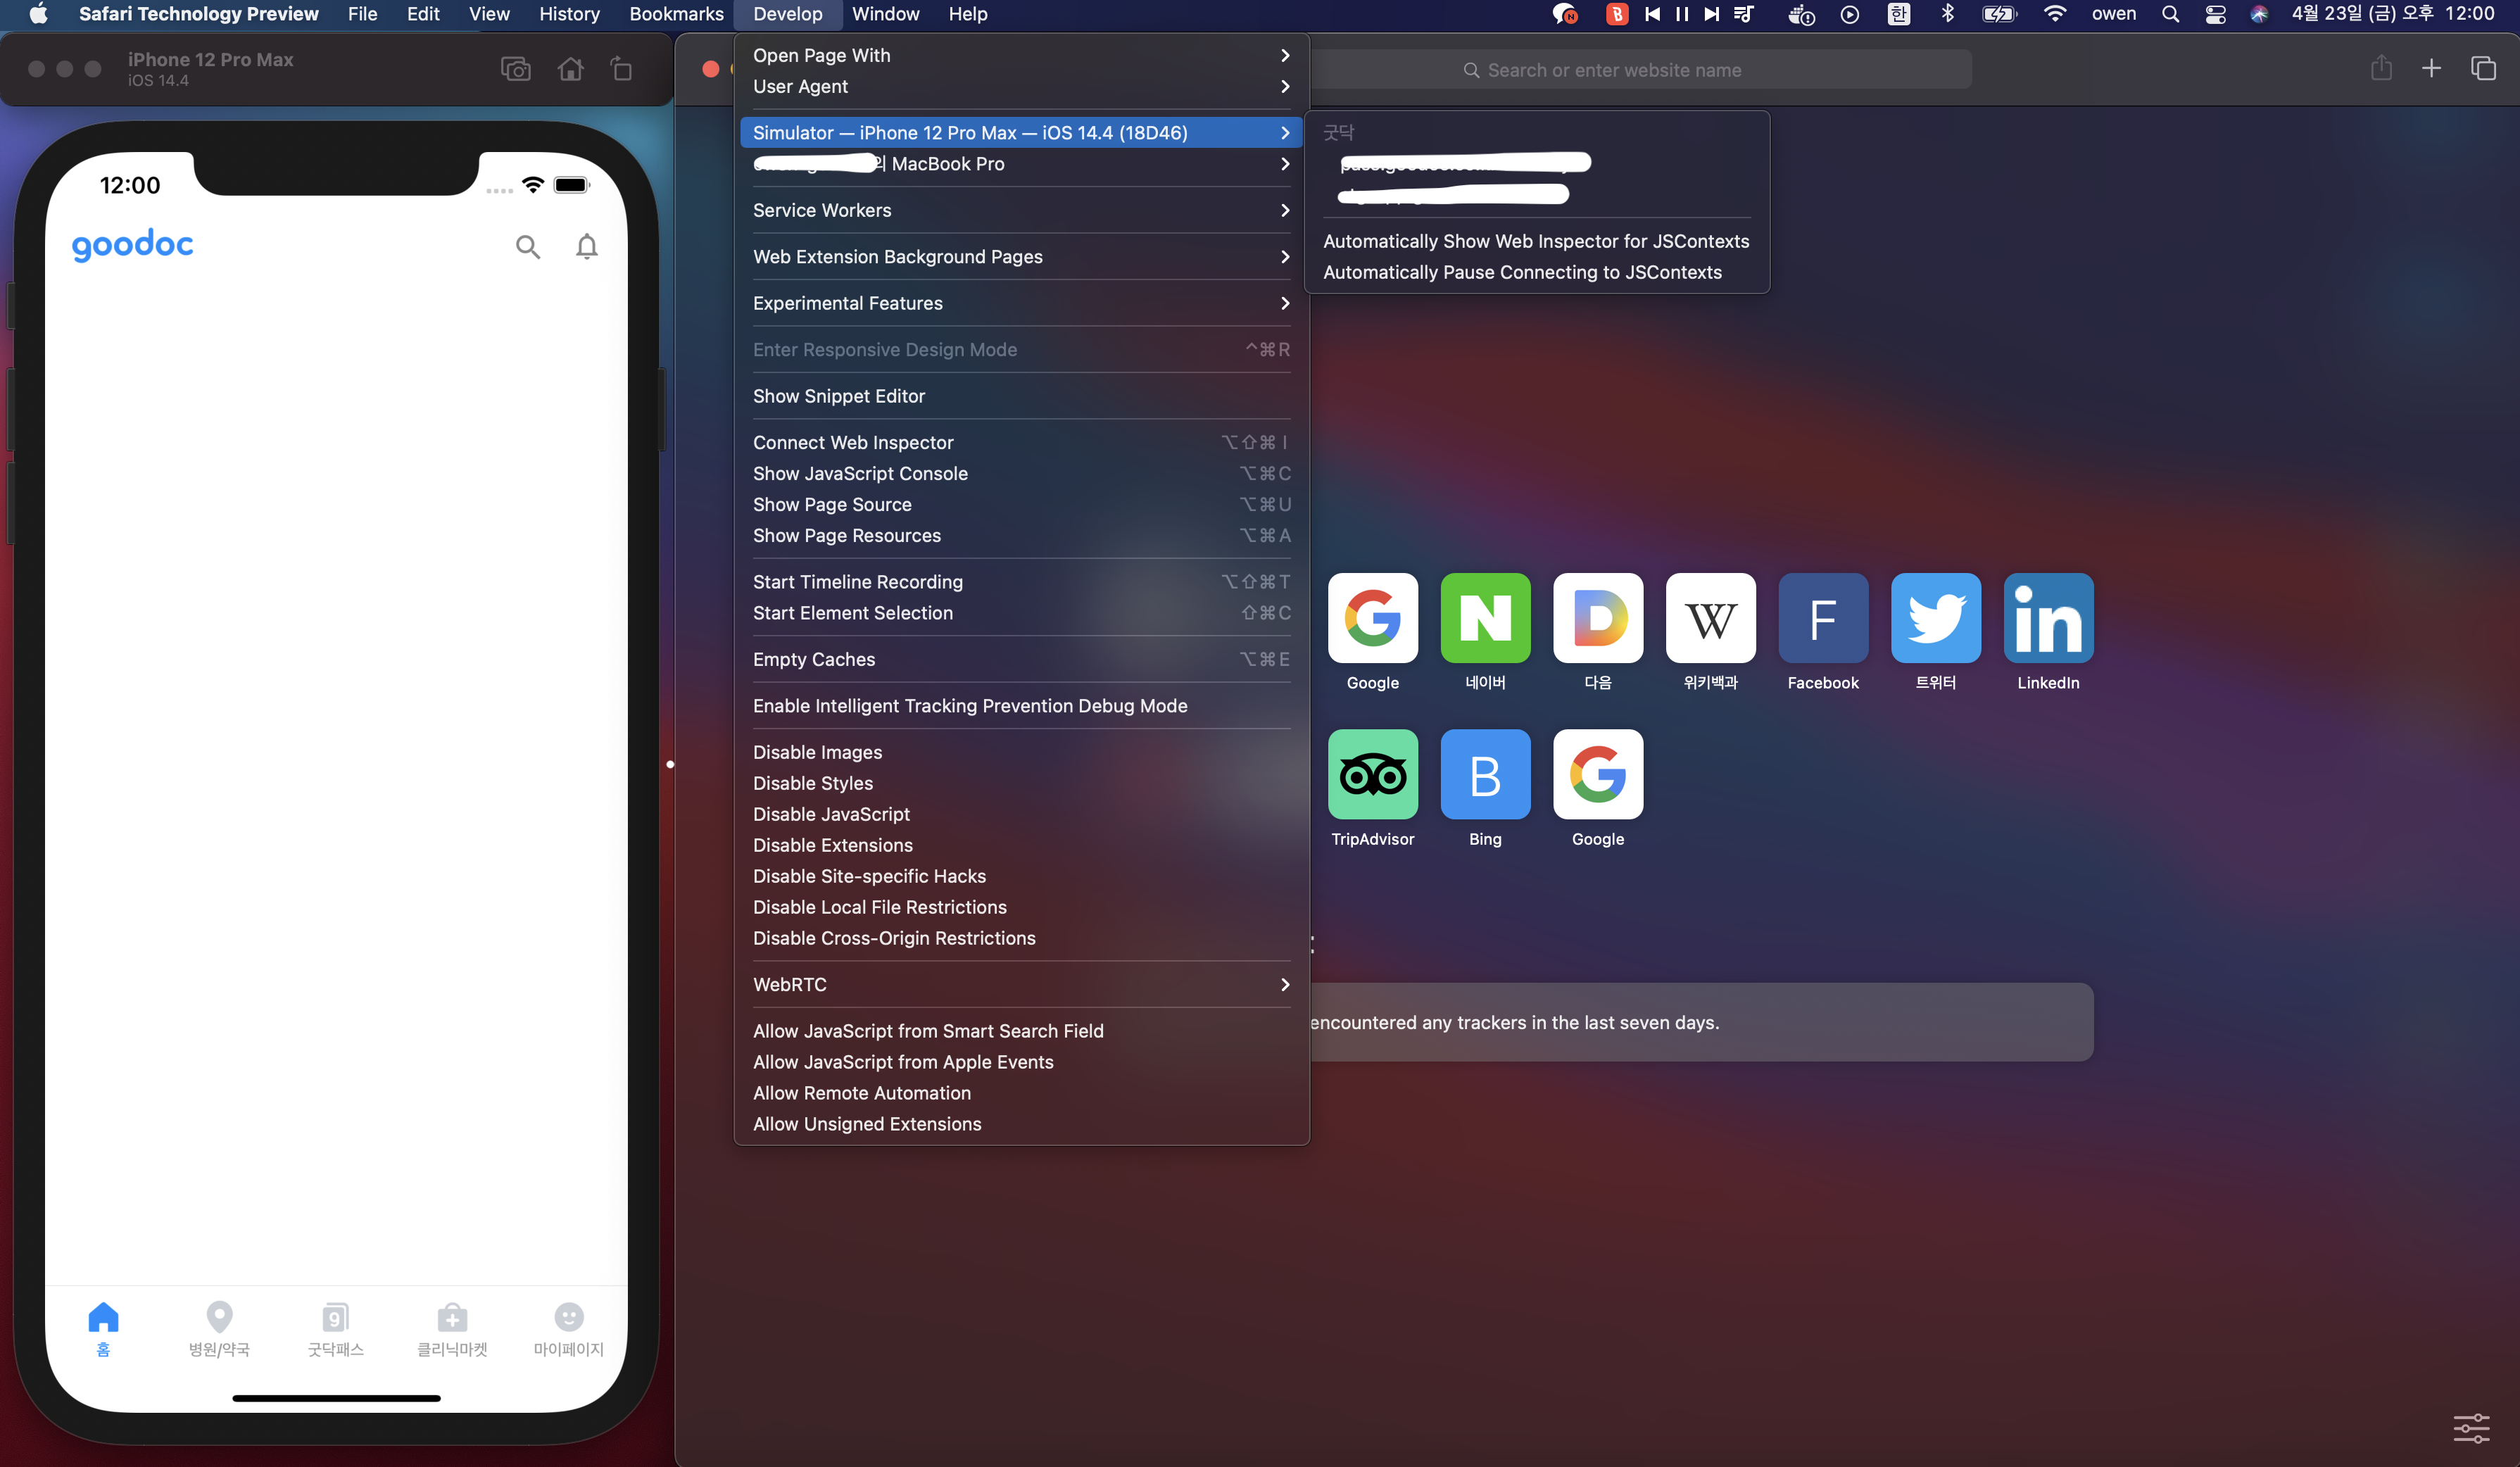The image size is (2520, 1467).
Task: Toggle Disable JavaScript menu option
Action: coord(831,814)
